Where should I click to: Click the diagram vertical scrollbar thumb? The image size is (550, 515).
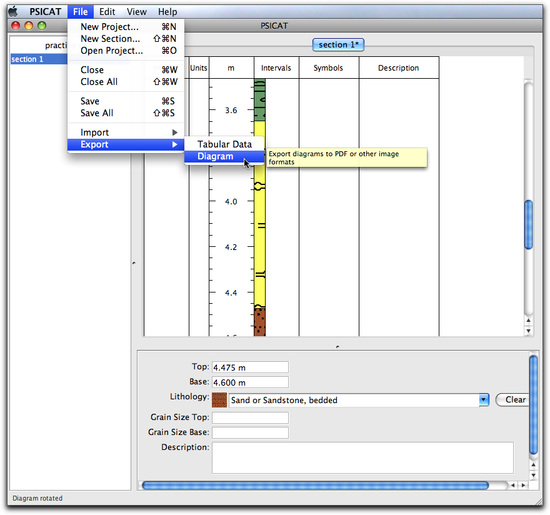coord(529,225)
